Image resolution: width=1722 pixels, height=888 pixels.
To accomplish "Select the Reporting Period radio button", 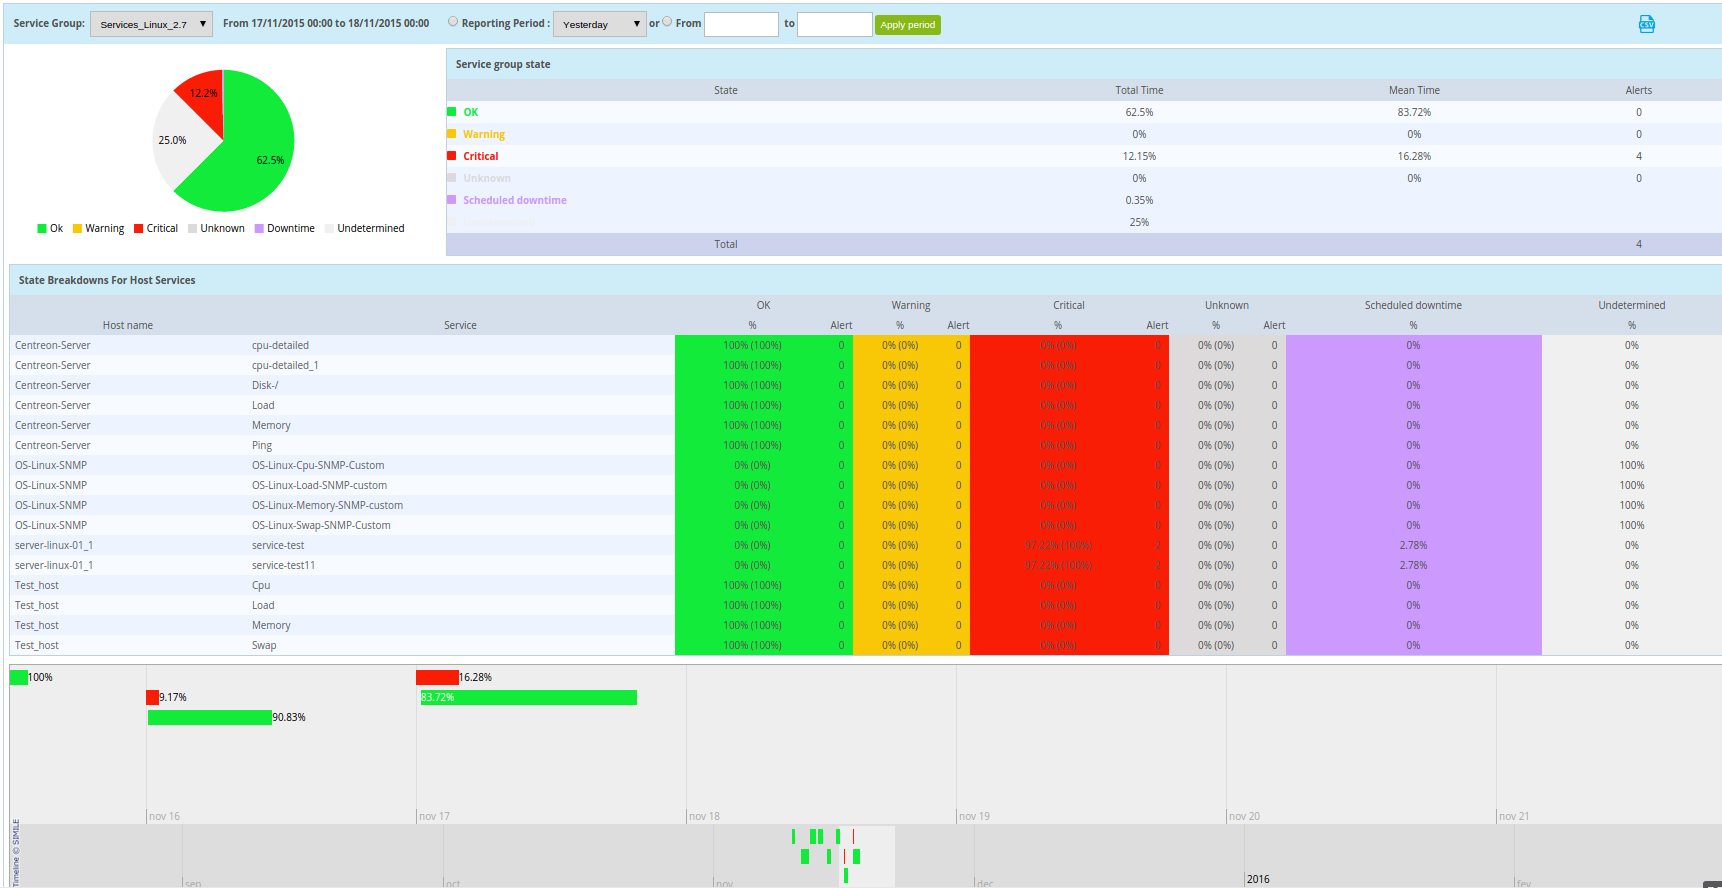I will click(453, 21).
